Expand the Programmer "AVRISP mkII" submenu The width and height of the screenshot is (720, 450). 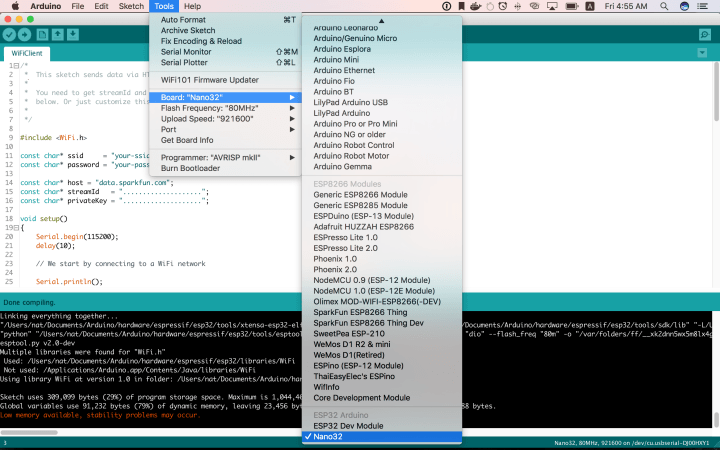pyautogui.click(x=225, y=158)
